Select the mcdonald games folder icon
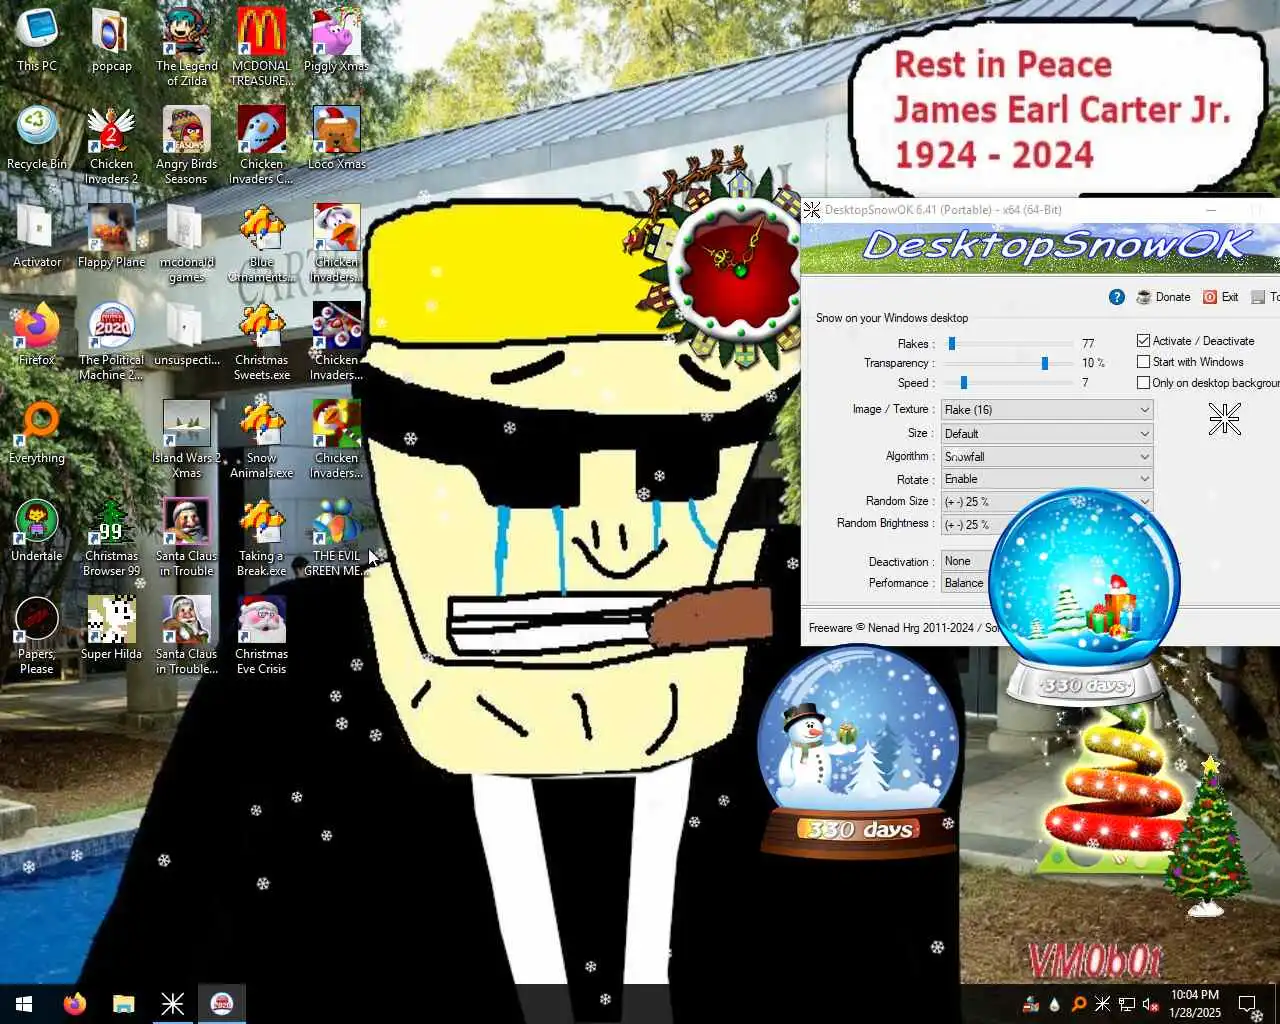 pos(187,244)
